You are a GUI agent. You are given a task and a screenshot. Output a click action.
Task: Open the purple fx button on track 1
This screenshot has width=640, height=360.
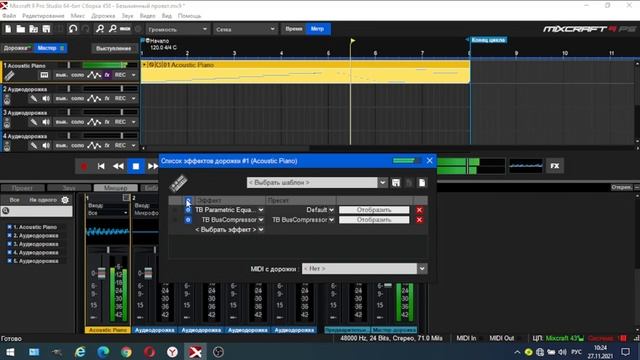[x=107, y=75]
